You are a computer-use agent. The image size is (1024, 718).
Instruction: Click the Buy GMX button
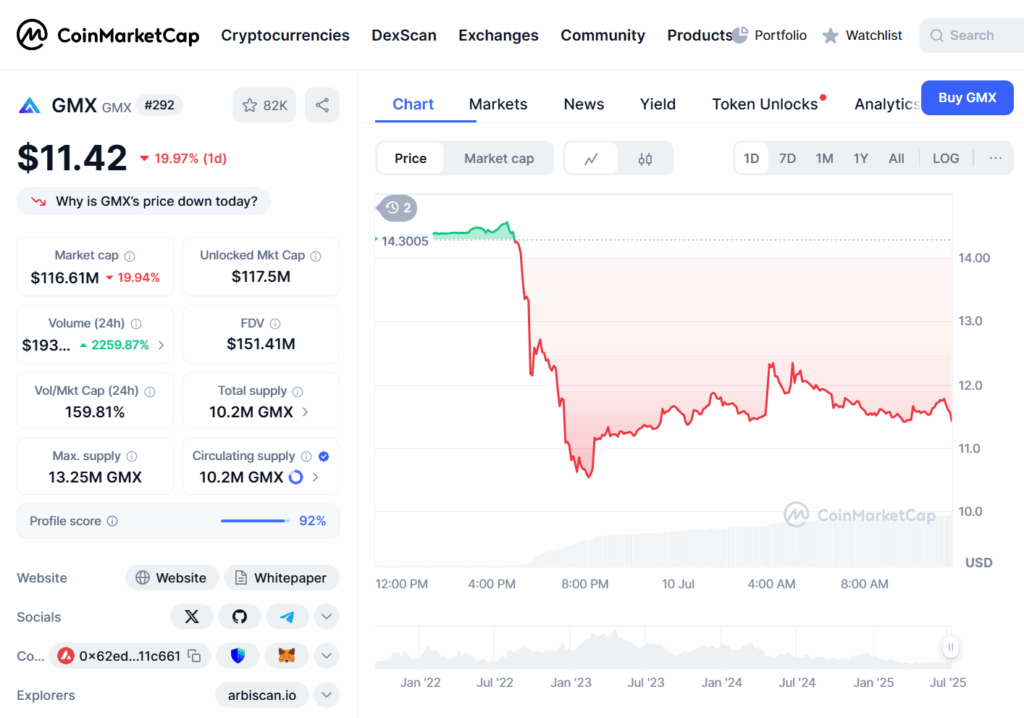967,97
